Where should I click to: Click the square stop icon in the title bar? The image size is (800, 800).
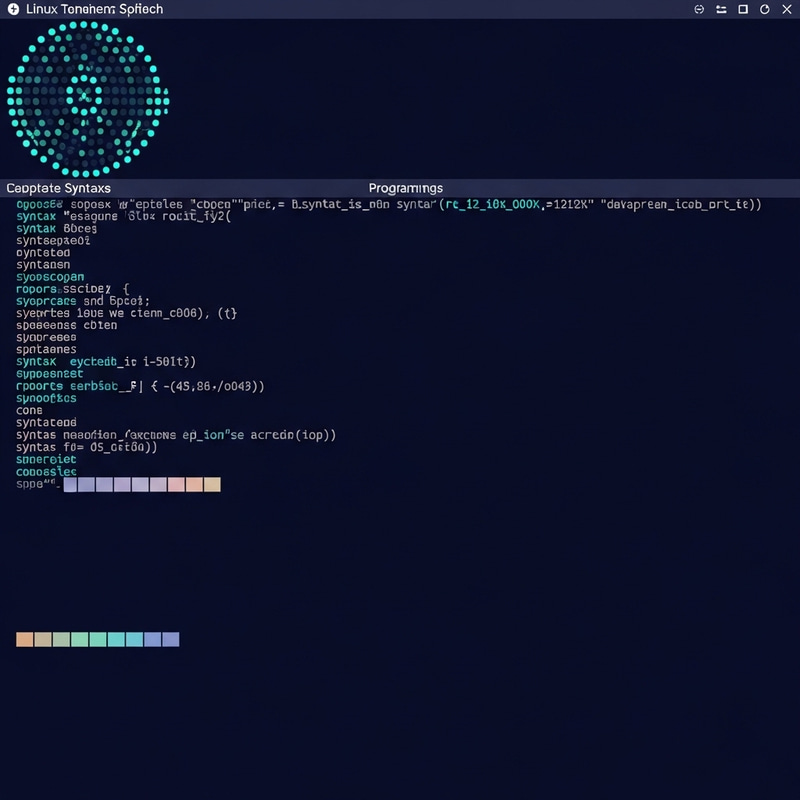[742, 9]
